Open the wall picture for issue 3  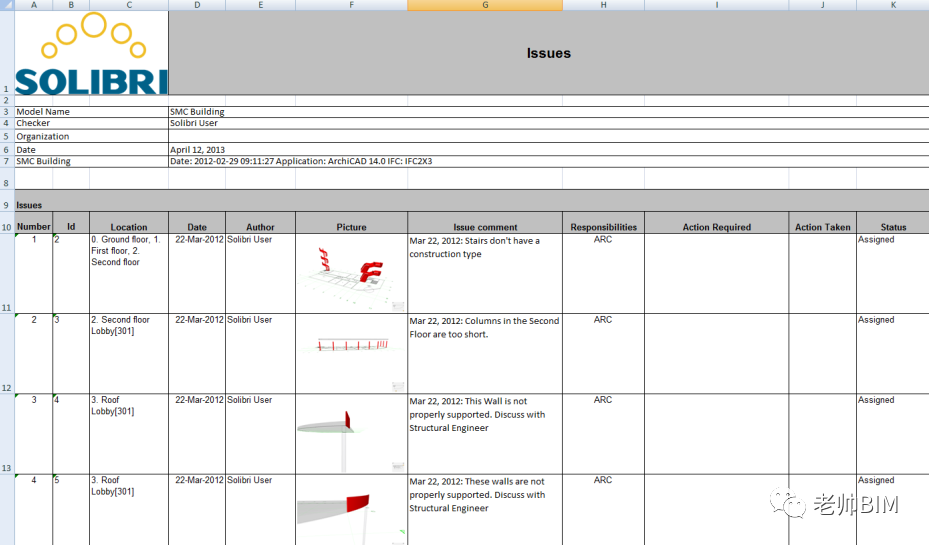click(x=351, y=434)
